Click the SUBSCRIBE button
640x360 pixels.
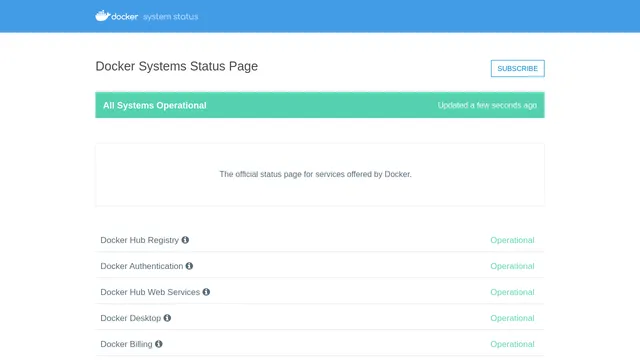[x=518, y=69]
